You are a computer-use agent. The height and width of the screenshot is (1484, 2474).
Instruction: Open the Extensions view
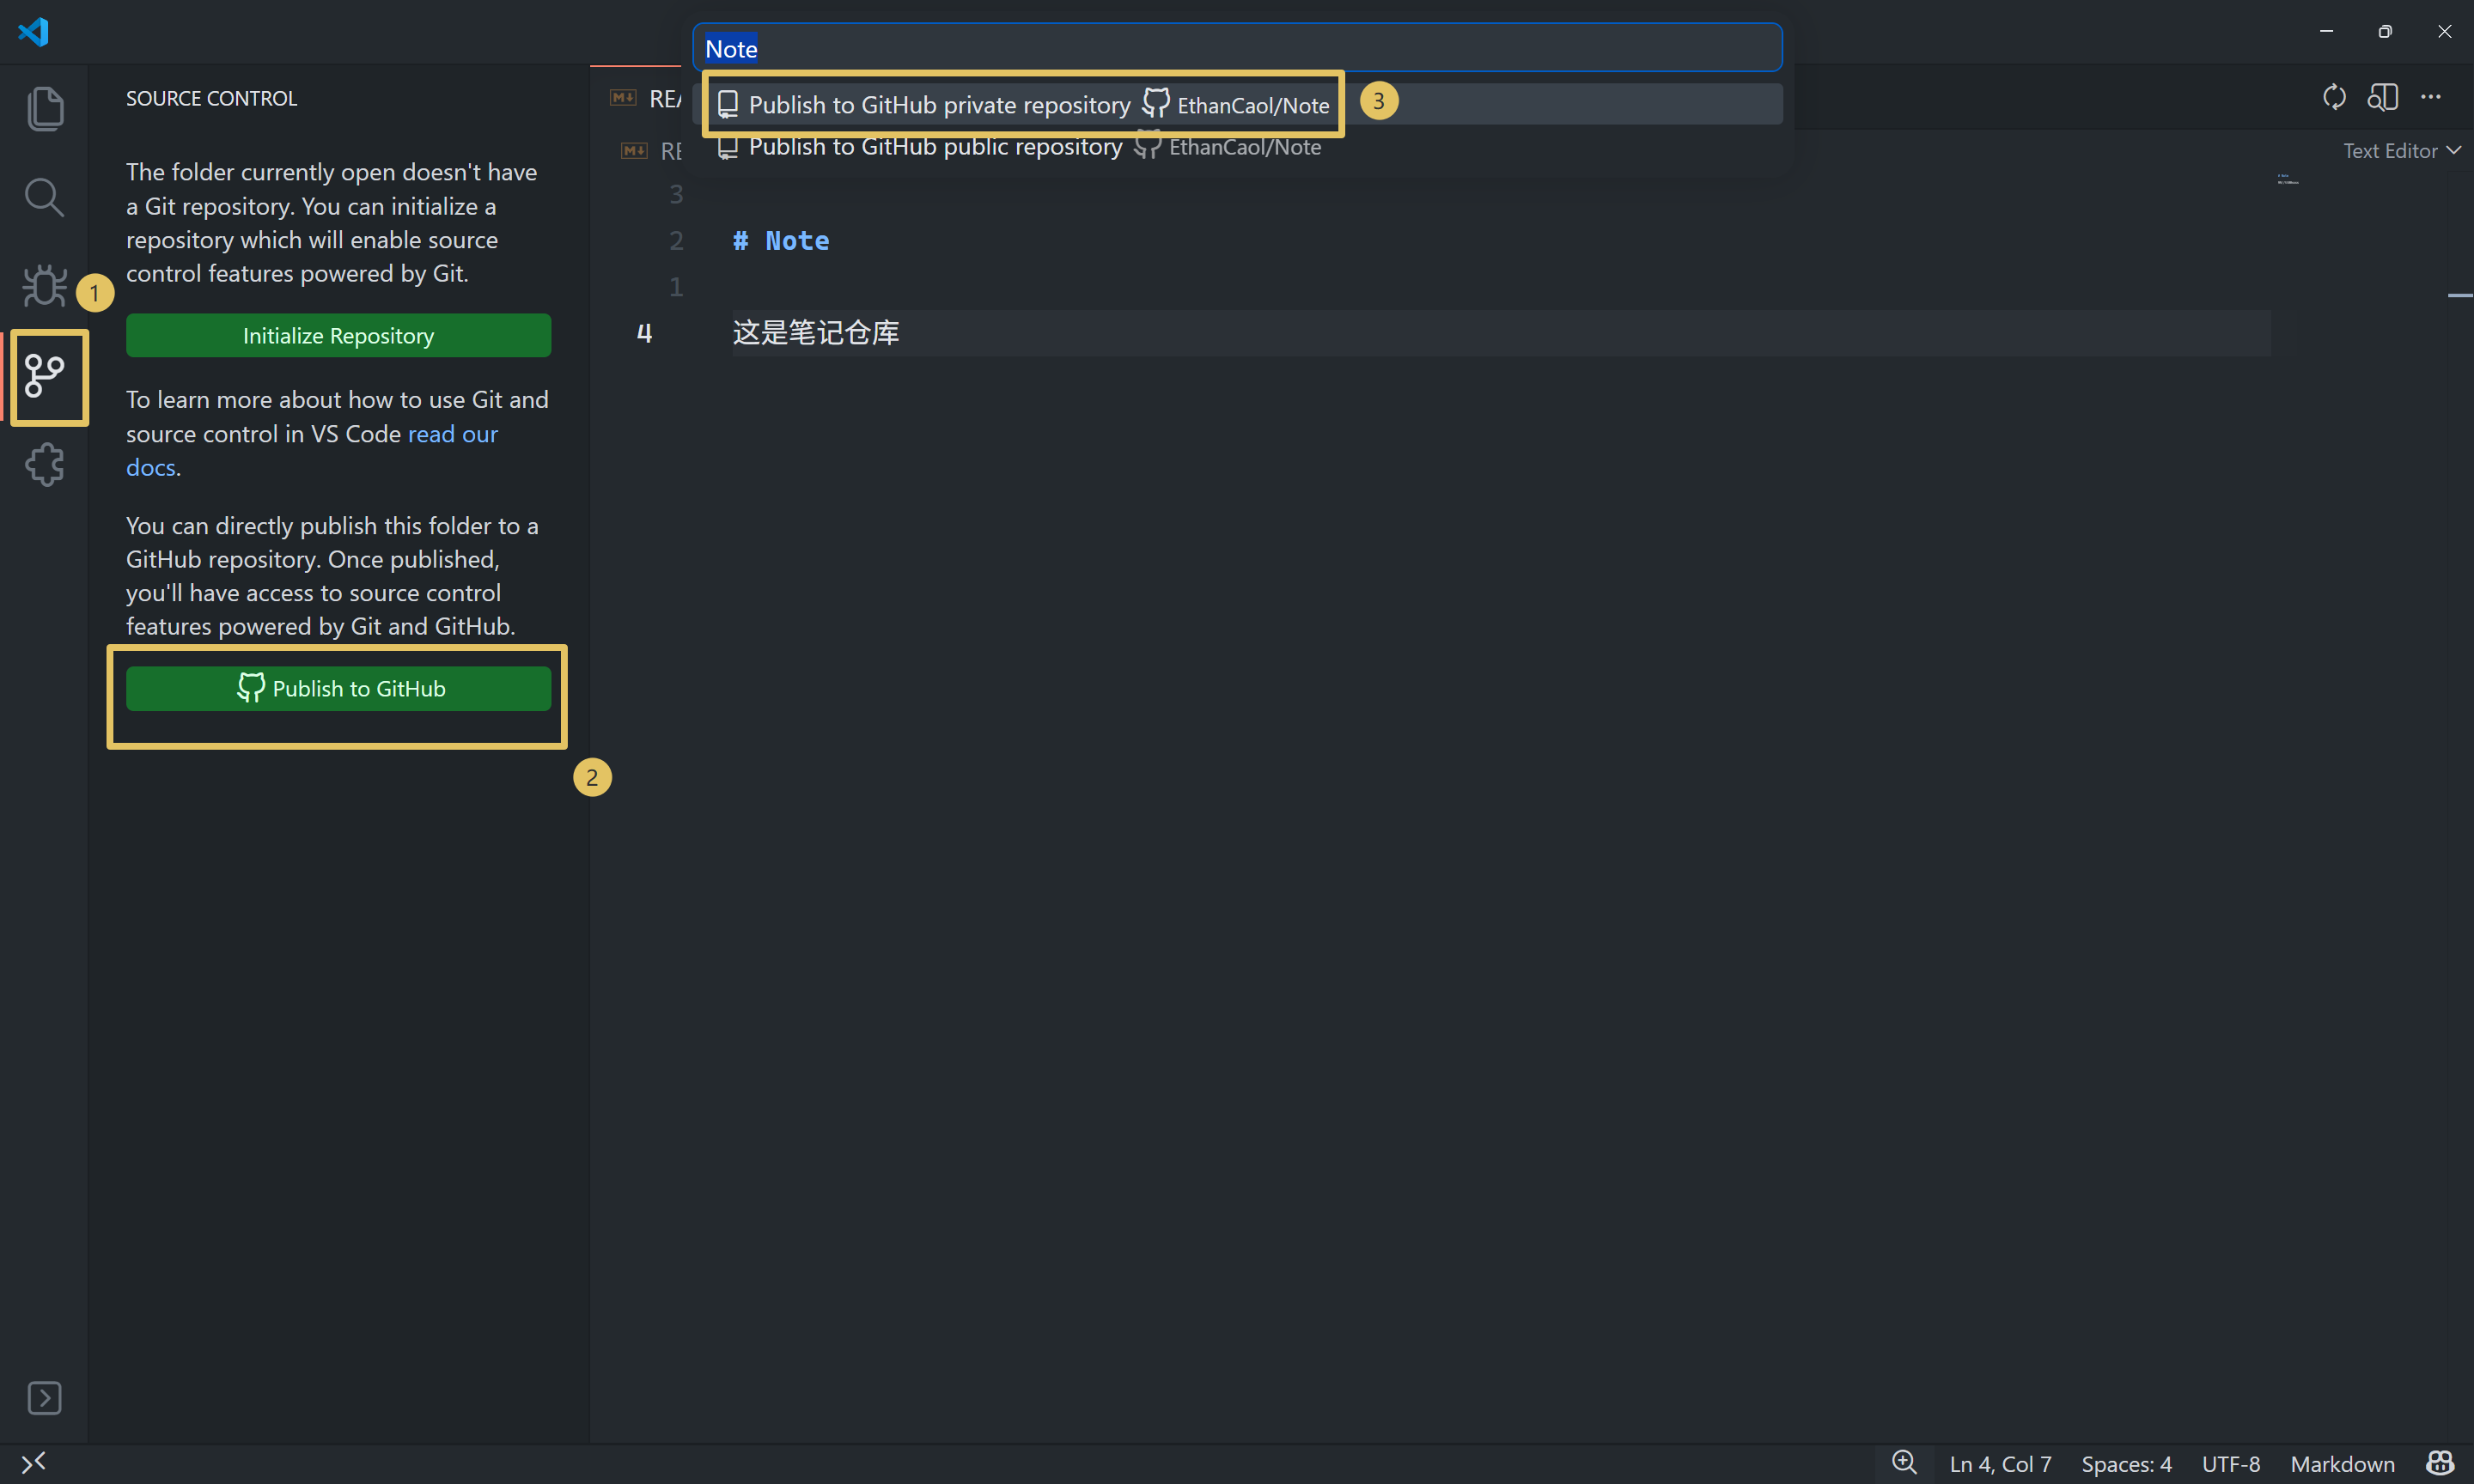point(44,465)
